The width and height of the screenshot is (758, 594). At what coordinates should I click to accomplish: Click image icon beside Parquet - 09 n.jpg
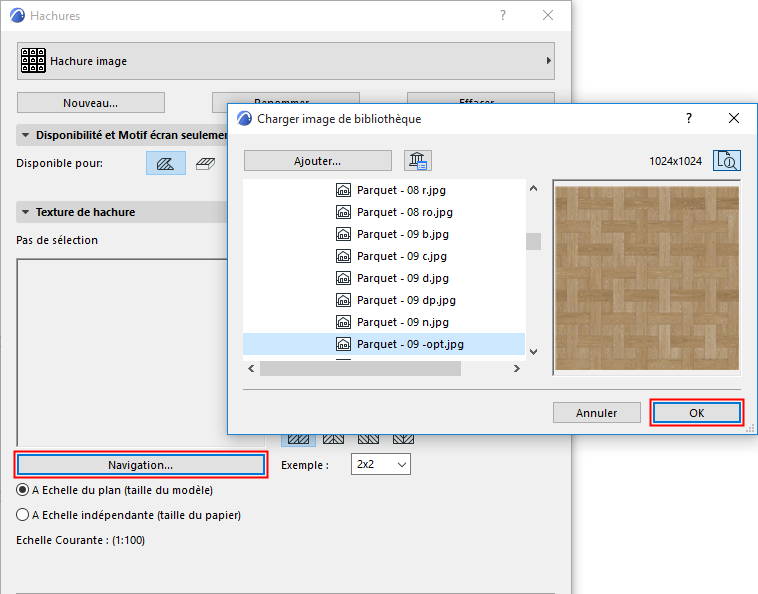343,322
